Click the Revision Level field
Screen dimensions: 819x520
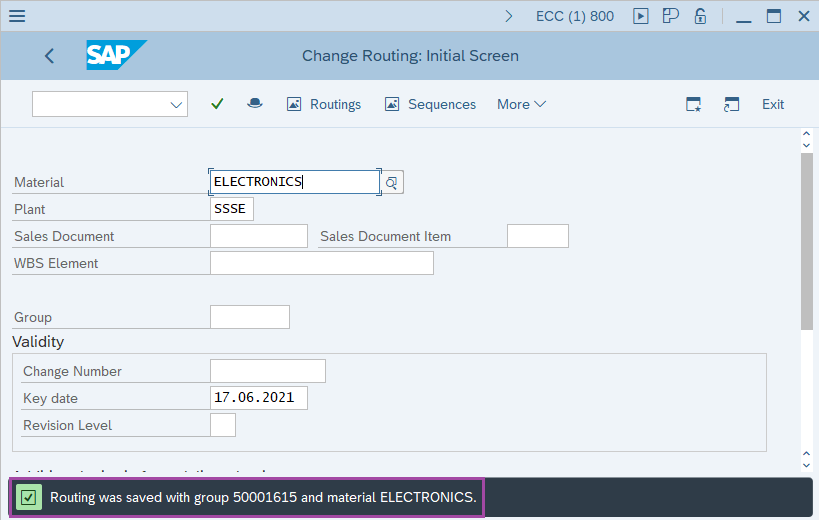click(x=223, y=425)
